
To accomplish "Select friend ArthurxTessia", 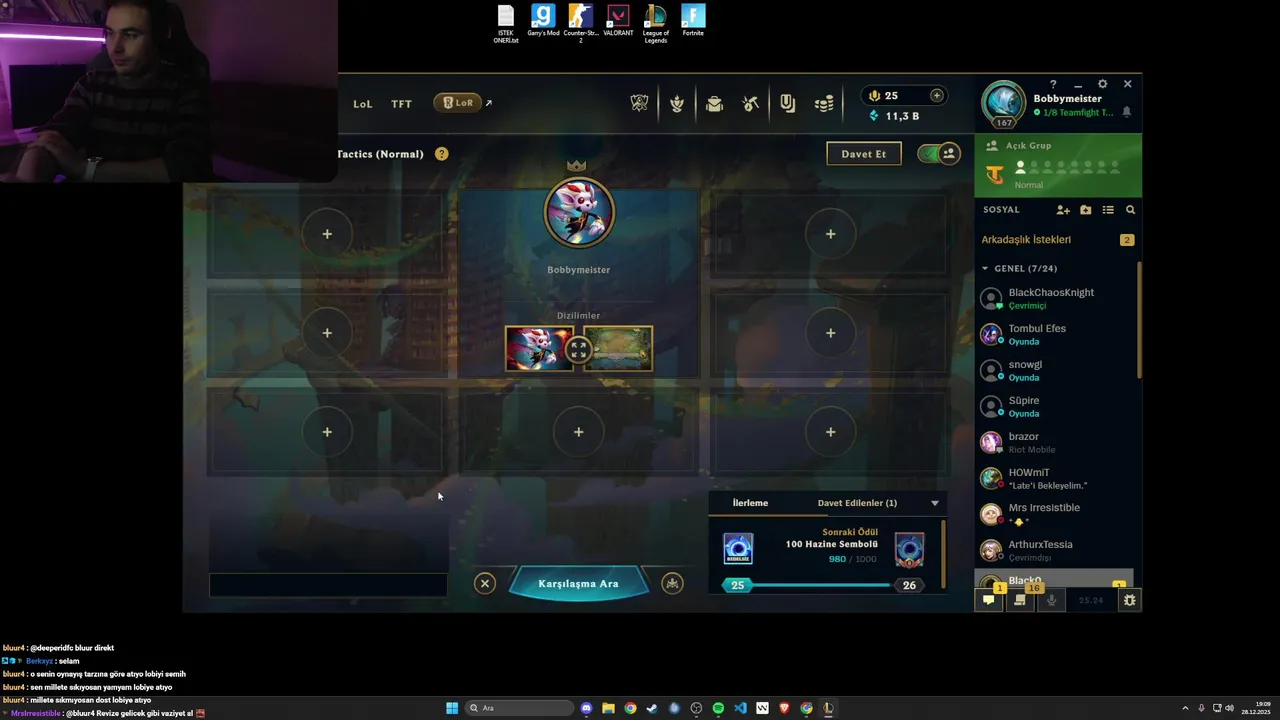I will coord(1057,550).
